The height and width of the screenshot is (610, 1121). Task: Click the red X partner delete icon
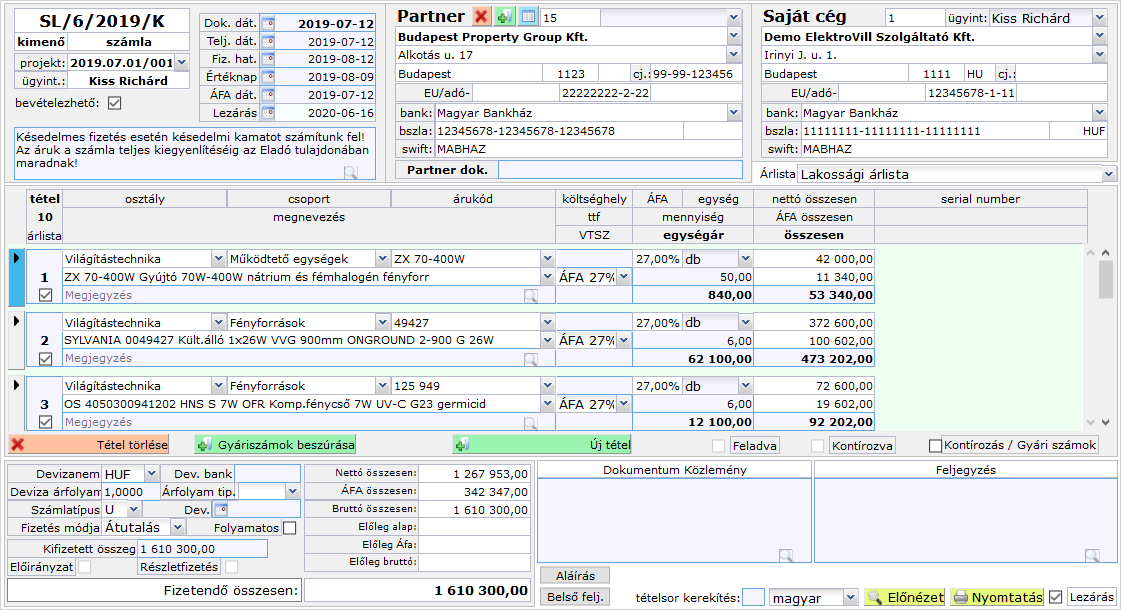click(482, 17)
